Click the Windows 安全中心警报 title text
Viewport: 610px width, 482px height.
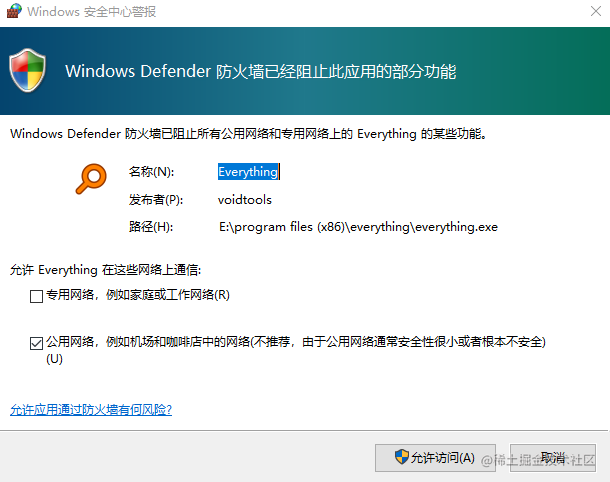(x=91, y=12)
